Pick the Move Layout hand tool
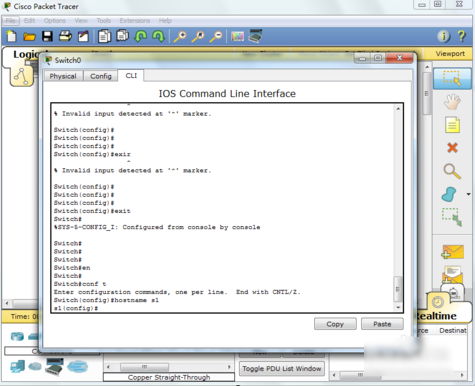 tap(452, 102)
